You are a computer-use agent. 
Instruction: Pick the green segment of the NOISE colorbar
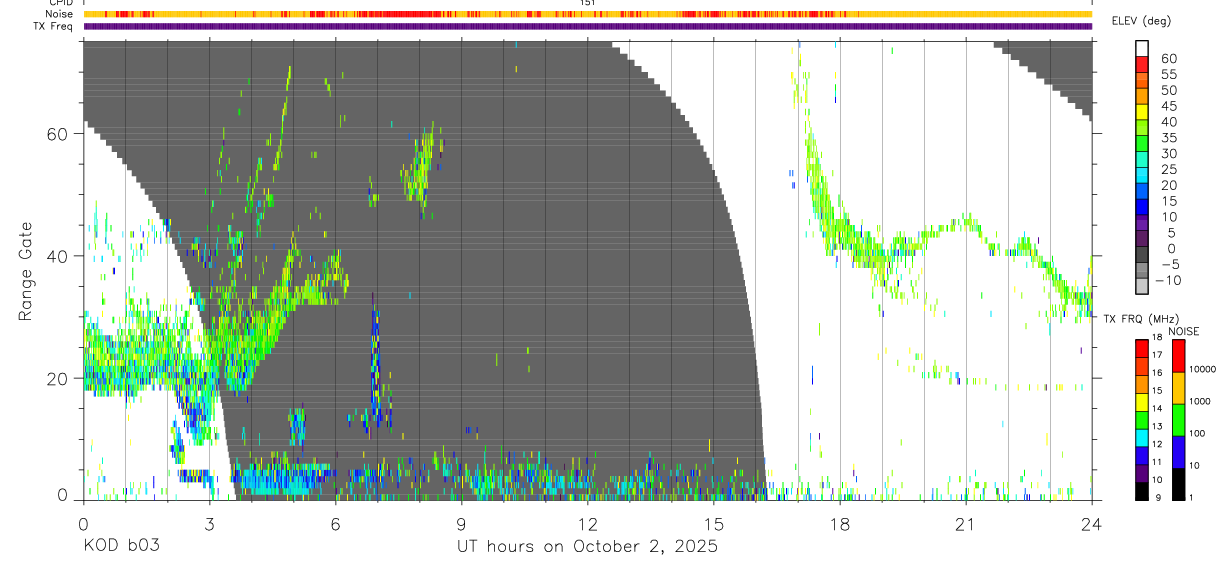[1178, 419]
